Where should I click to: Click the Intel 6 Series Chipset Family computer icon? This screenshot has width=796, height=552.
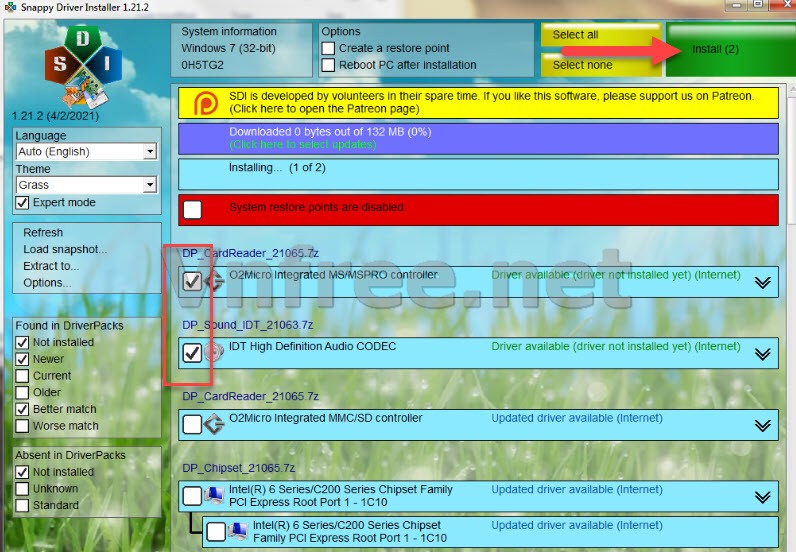(x=214, y=495)
